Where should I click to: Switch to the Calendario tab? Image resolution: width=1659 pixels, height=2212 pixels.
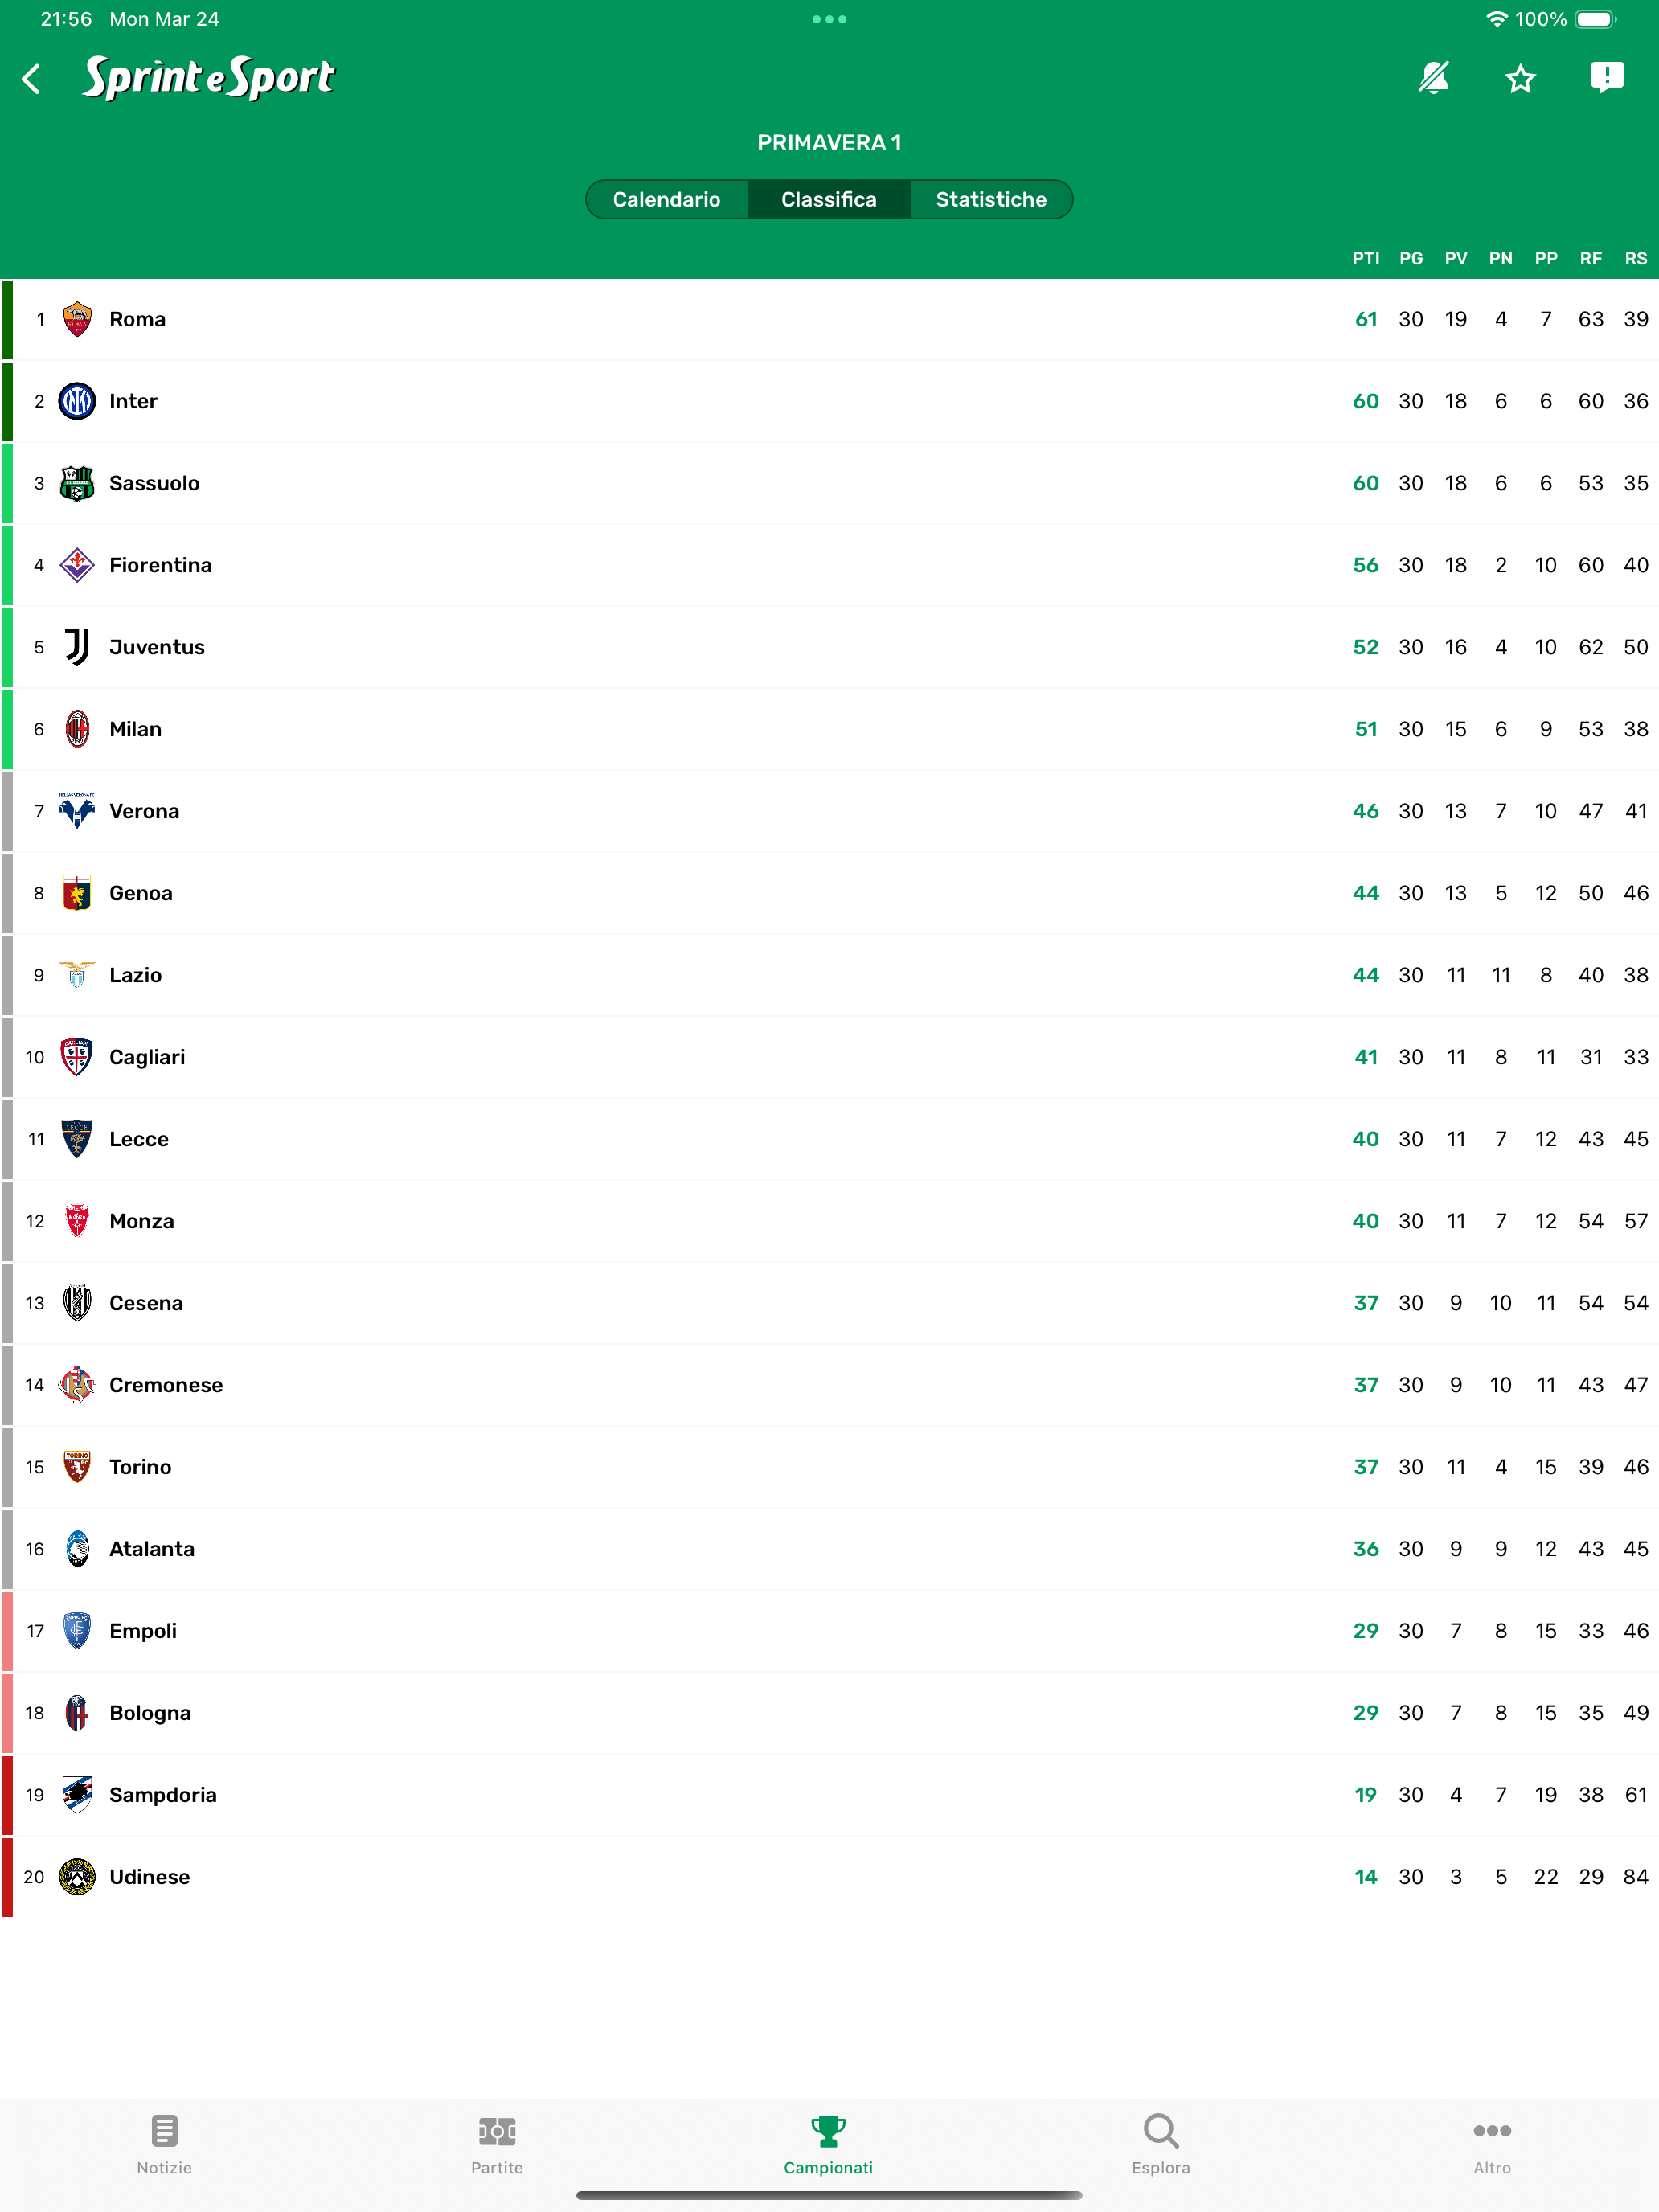click(666, 199)
